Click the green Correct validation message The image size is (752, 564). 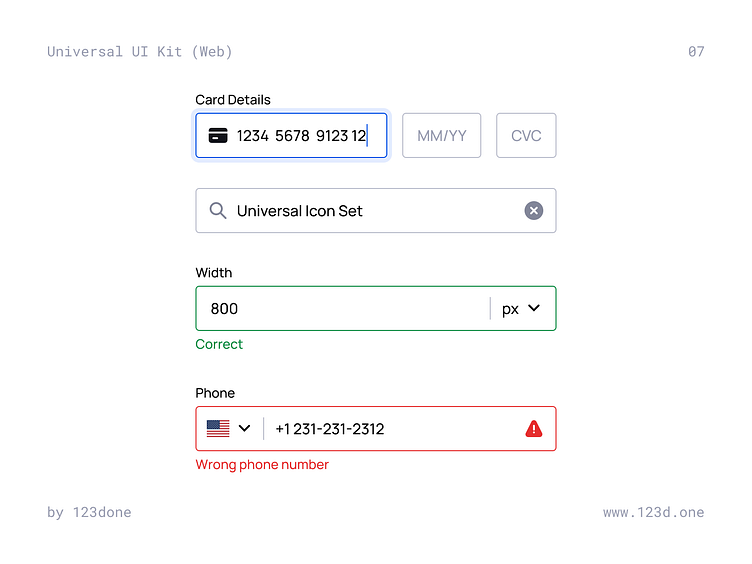(x=219, y=344)
